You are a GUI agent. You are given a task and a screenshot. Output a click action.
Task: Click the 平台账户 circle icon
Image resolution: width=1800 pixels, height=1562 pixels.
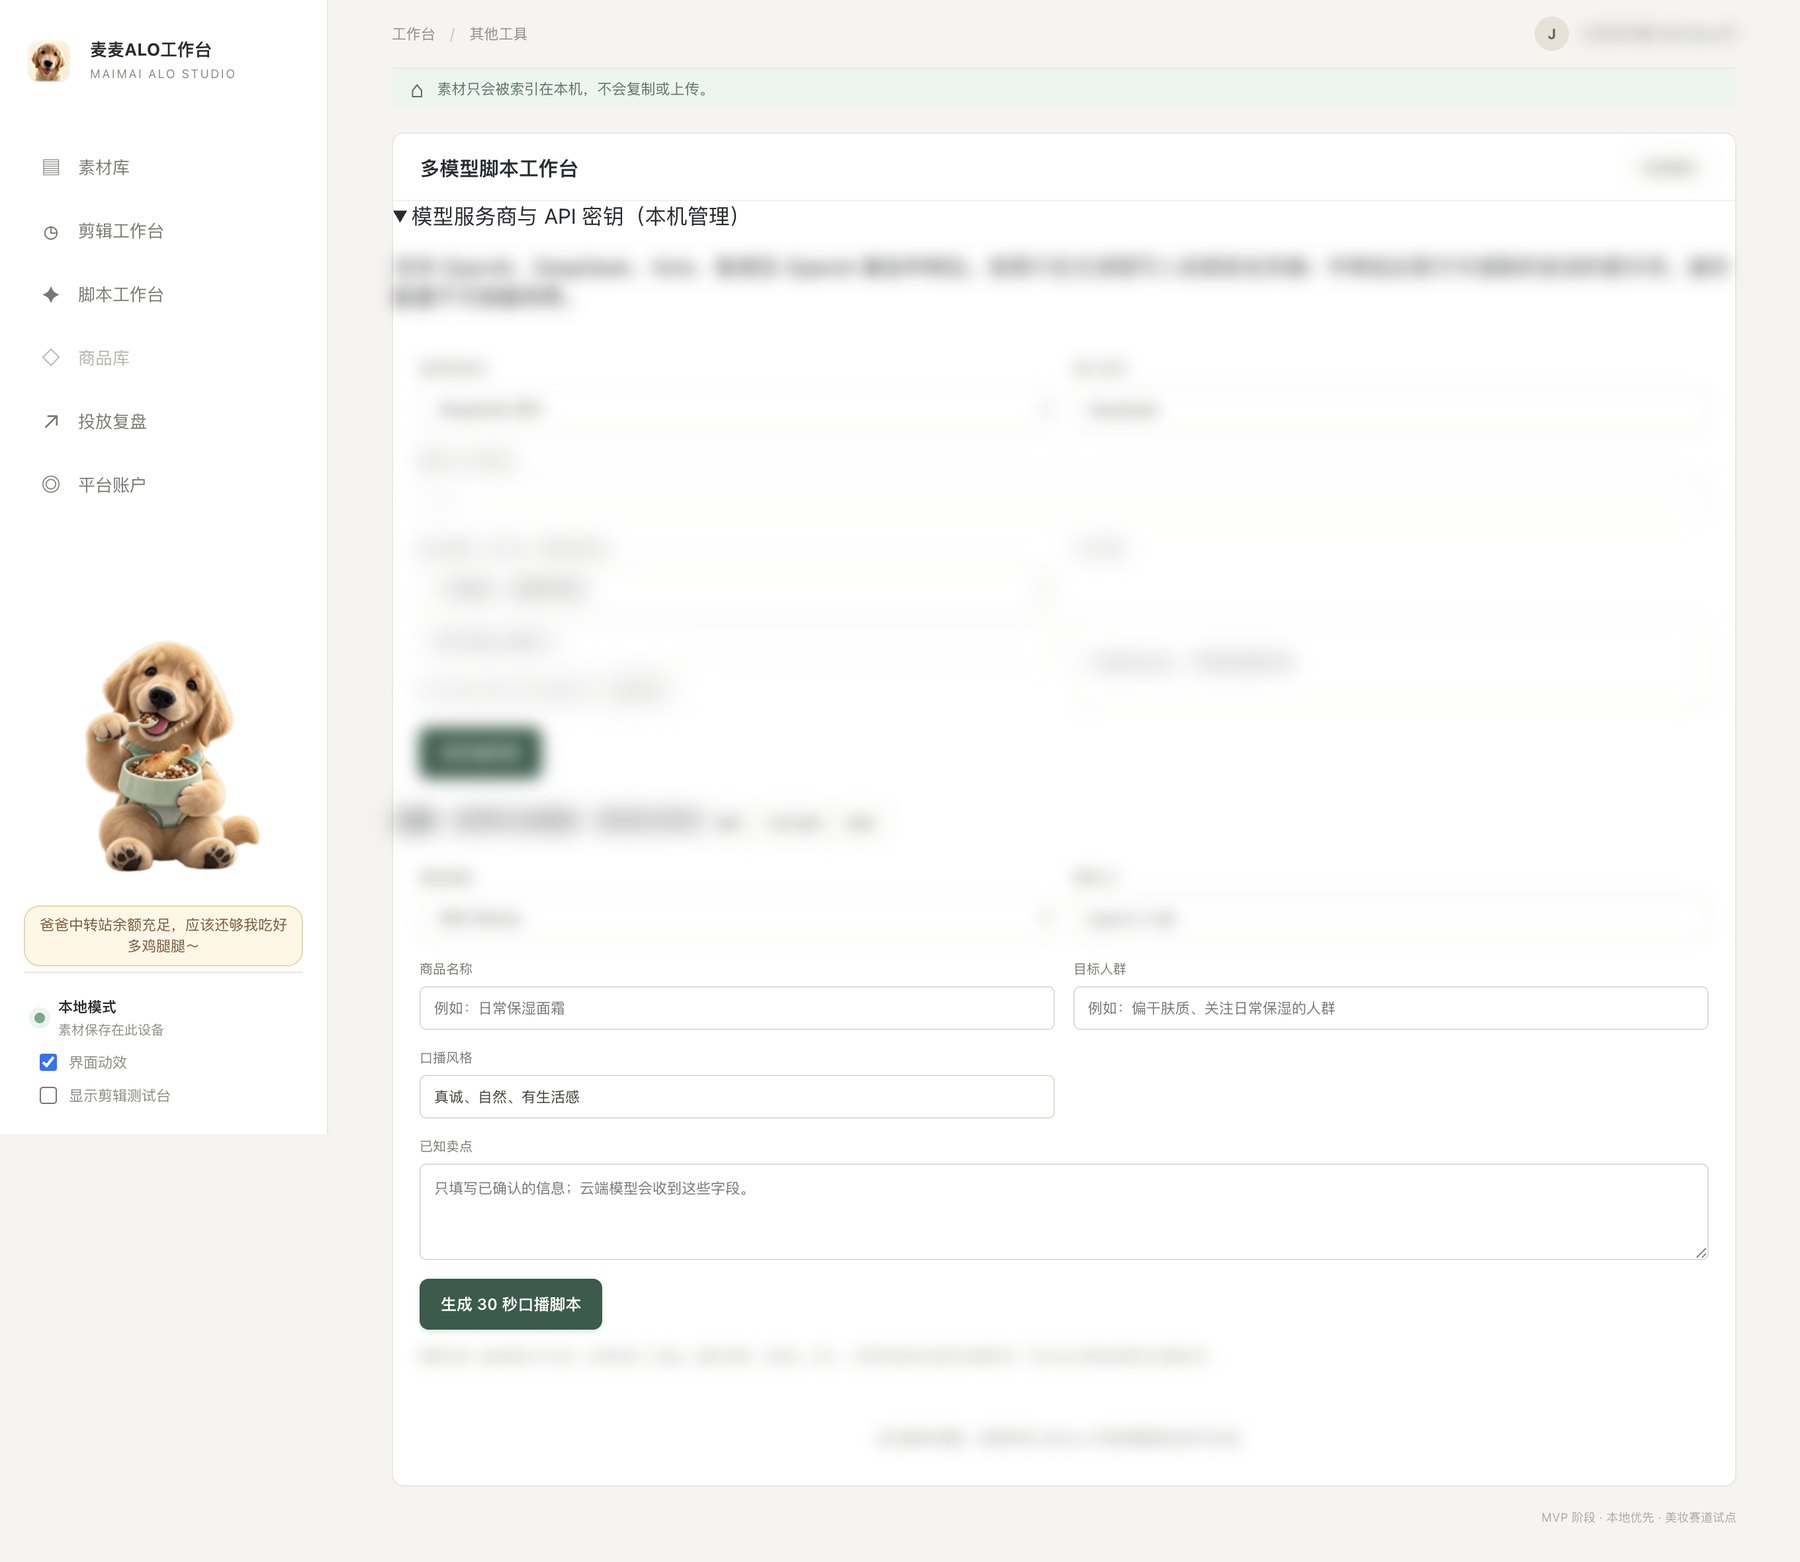[51, 484]
